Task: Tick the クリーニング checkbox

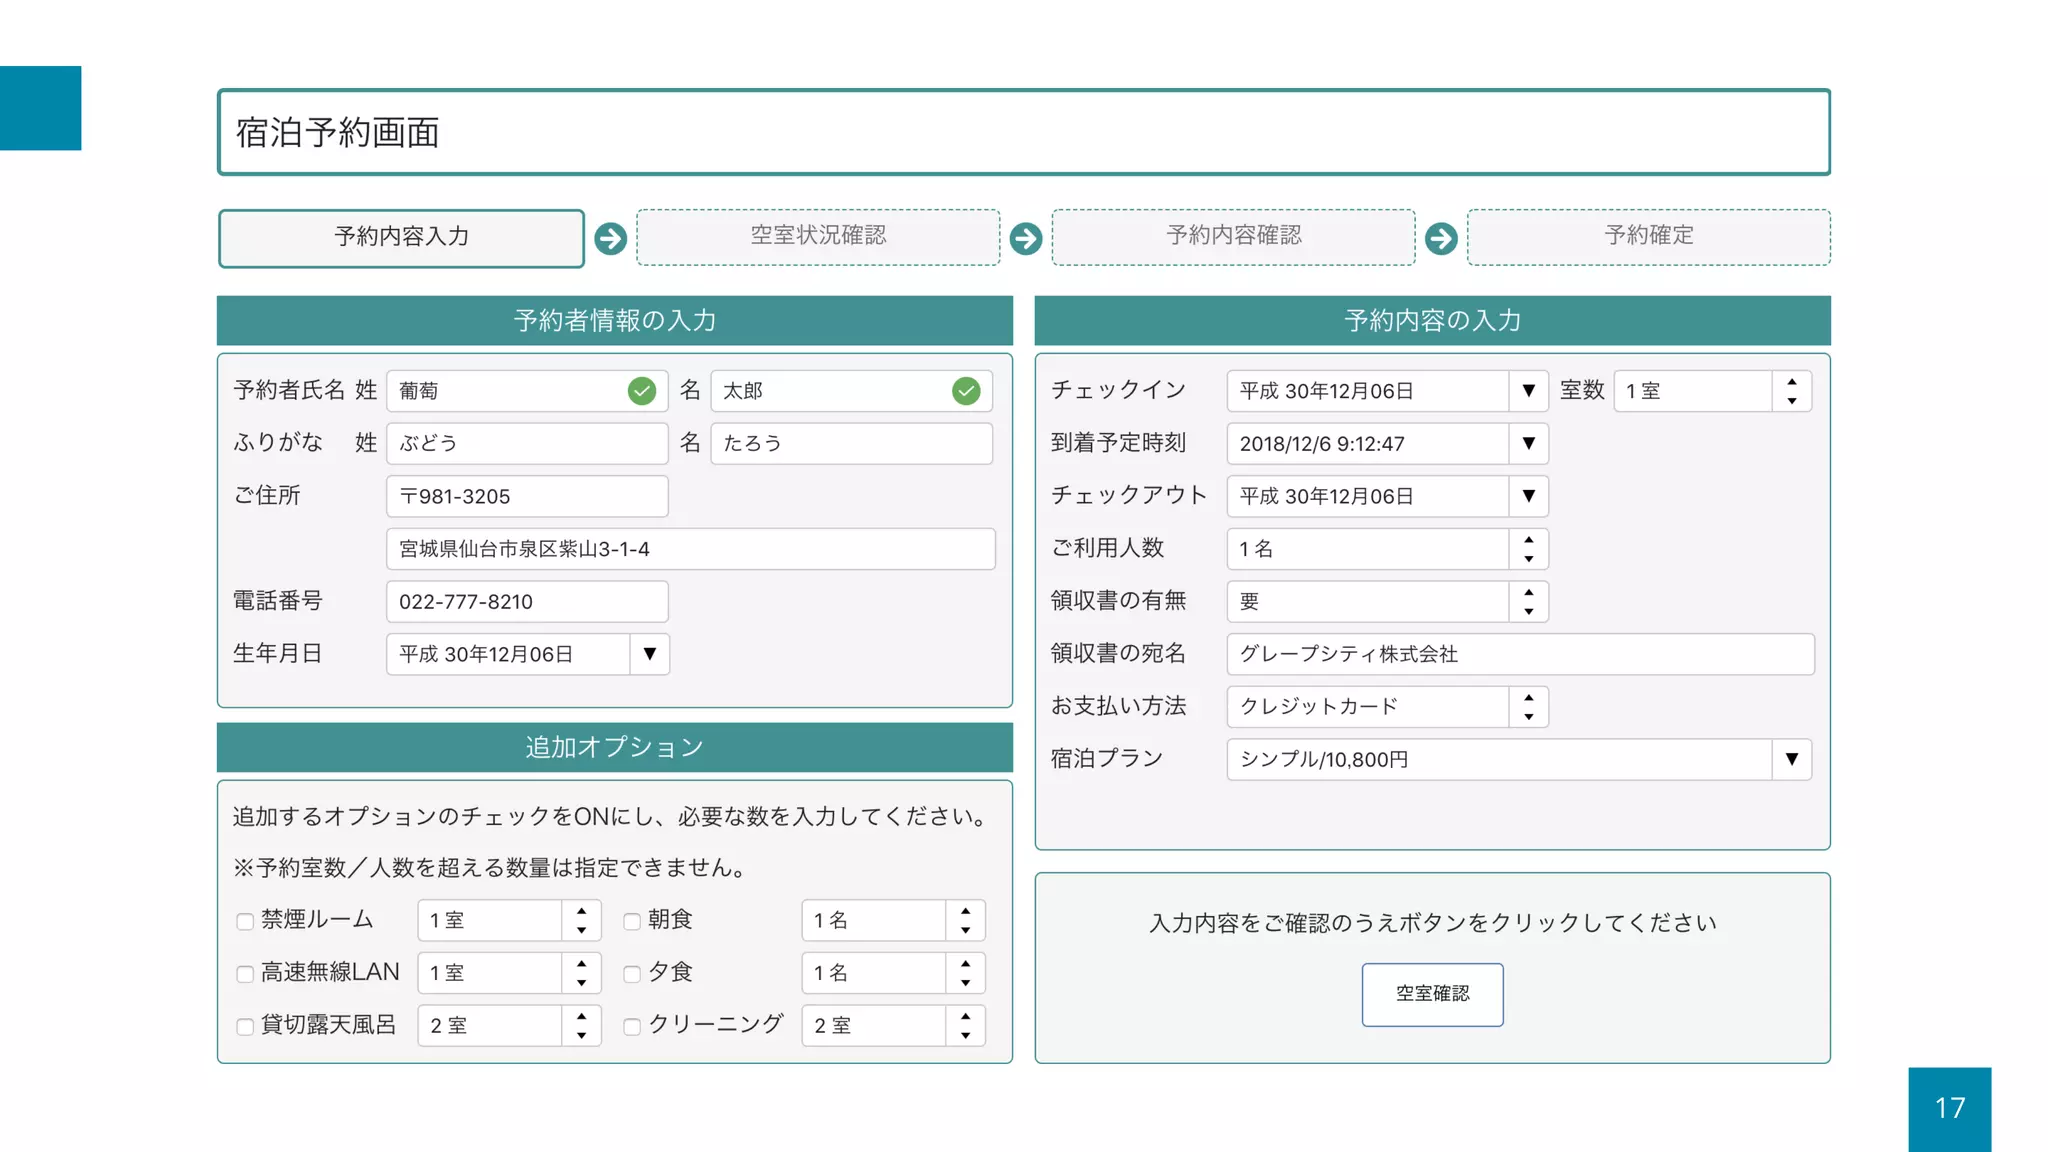Action: pos(632,1026)
